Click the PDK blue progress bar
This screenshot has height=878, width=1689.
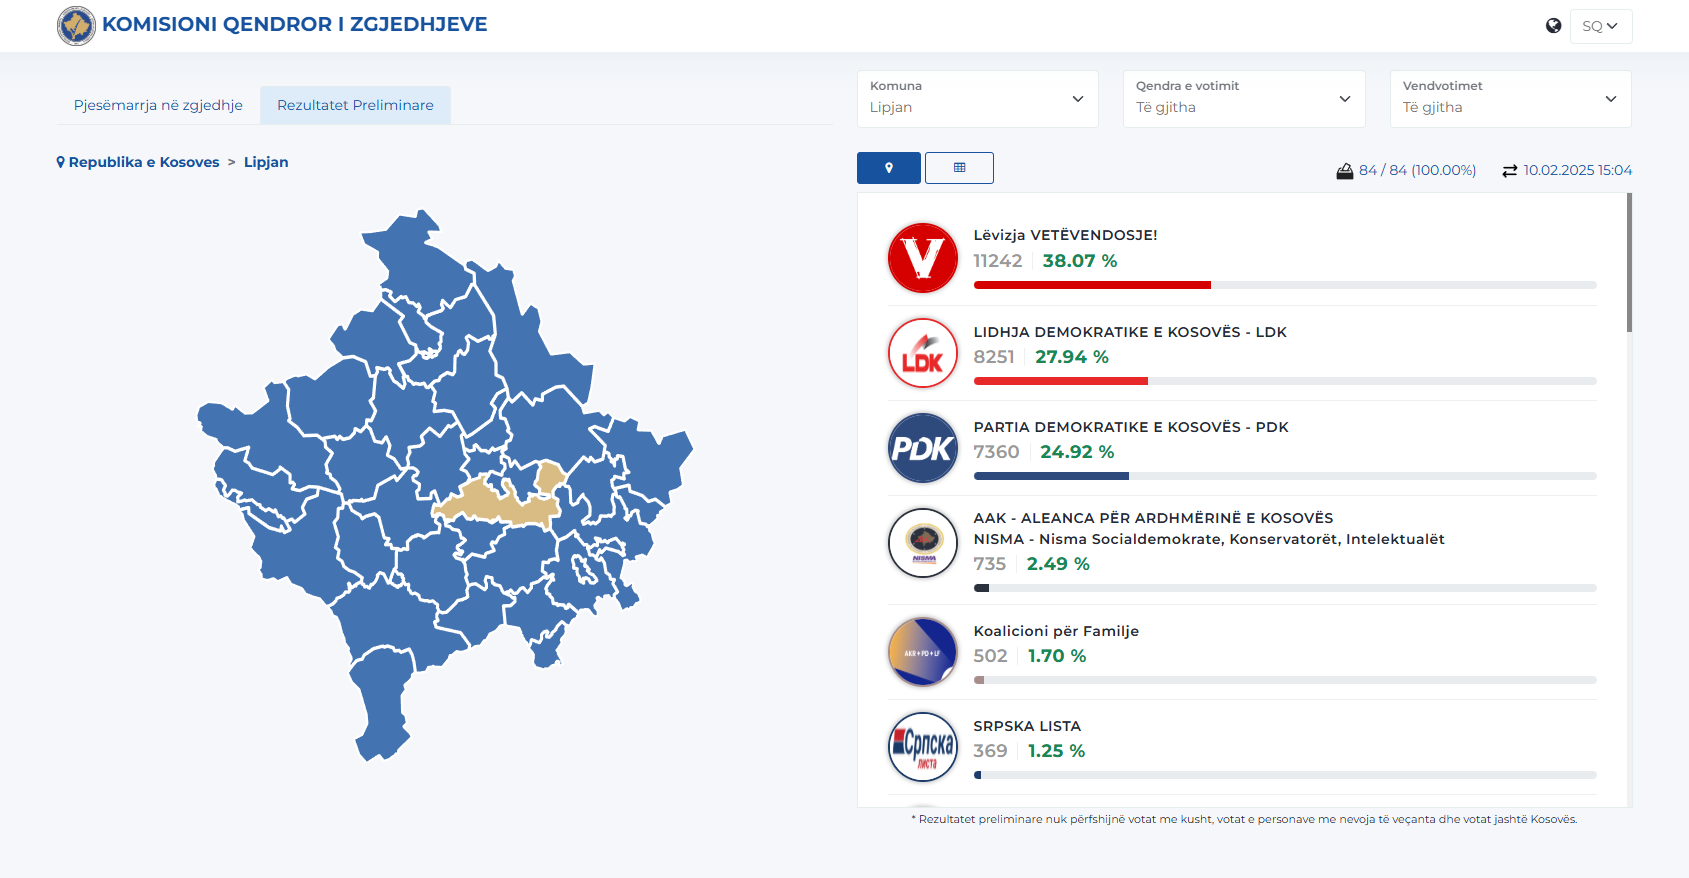1285,476
